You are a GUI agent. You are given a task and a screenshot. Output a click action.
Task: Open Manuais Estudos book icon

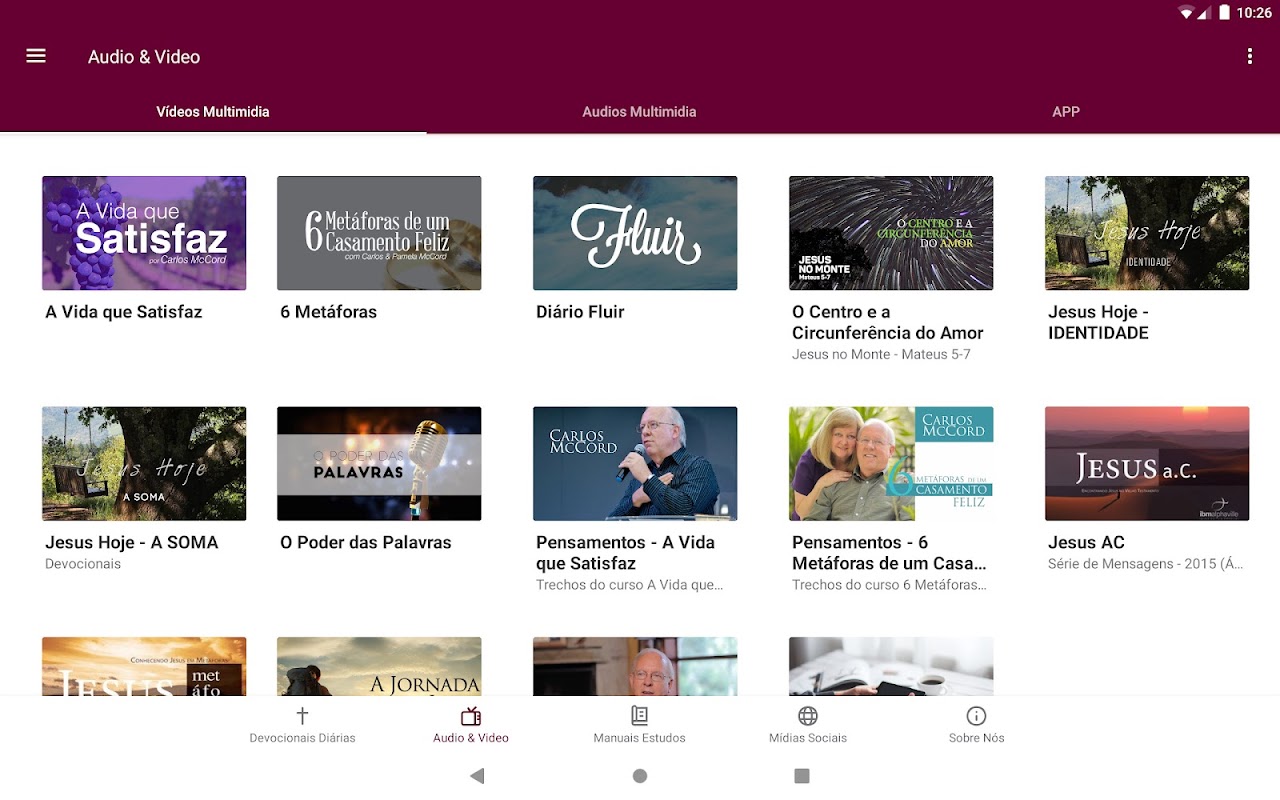pos(640,716)
